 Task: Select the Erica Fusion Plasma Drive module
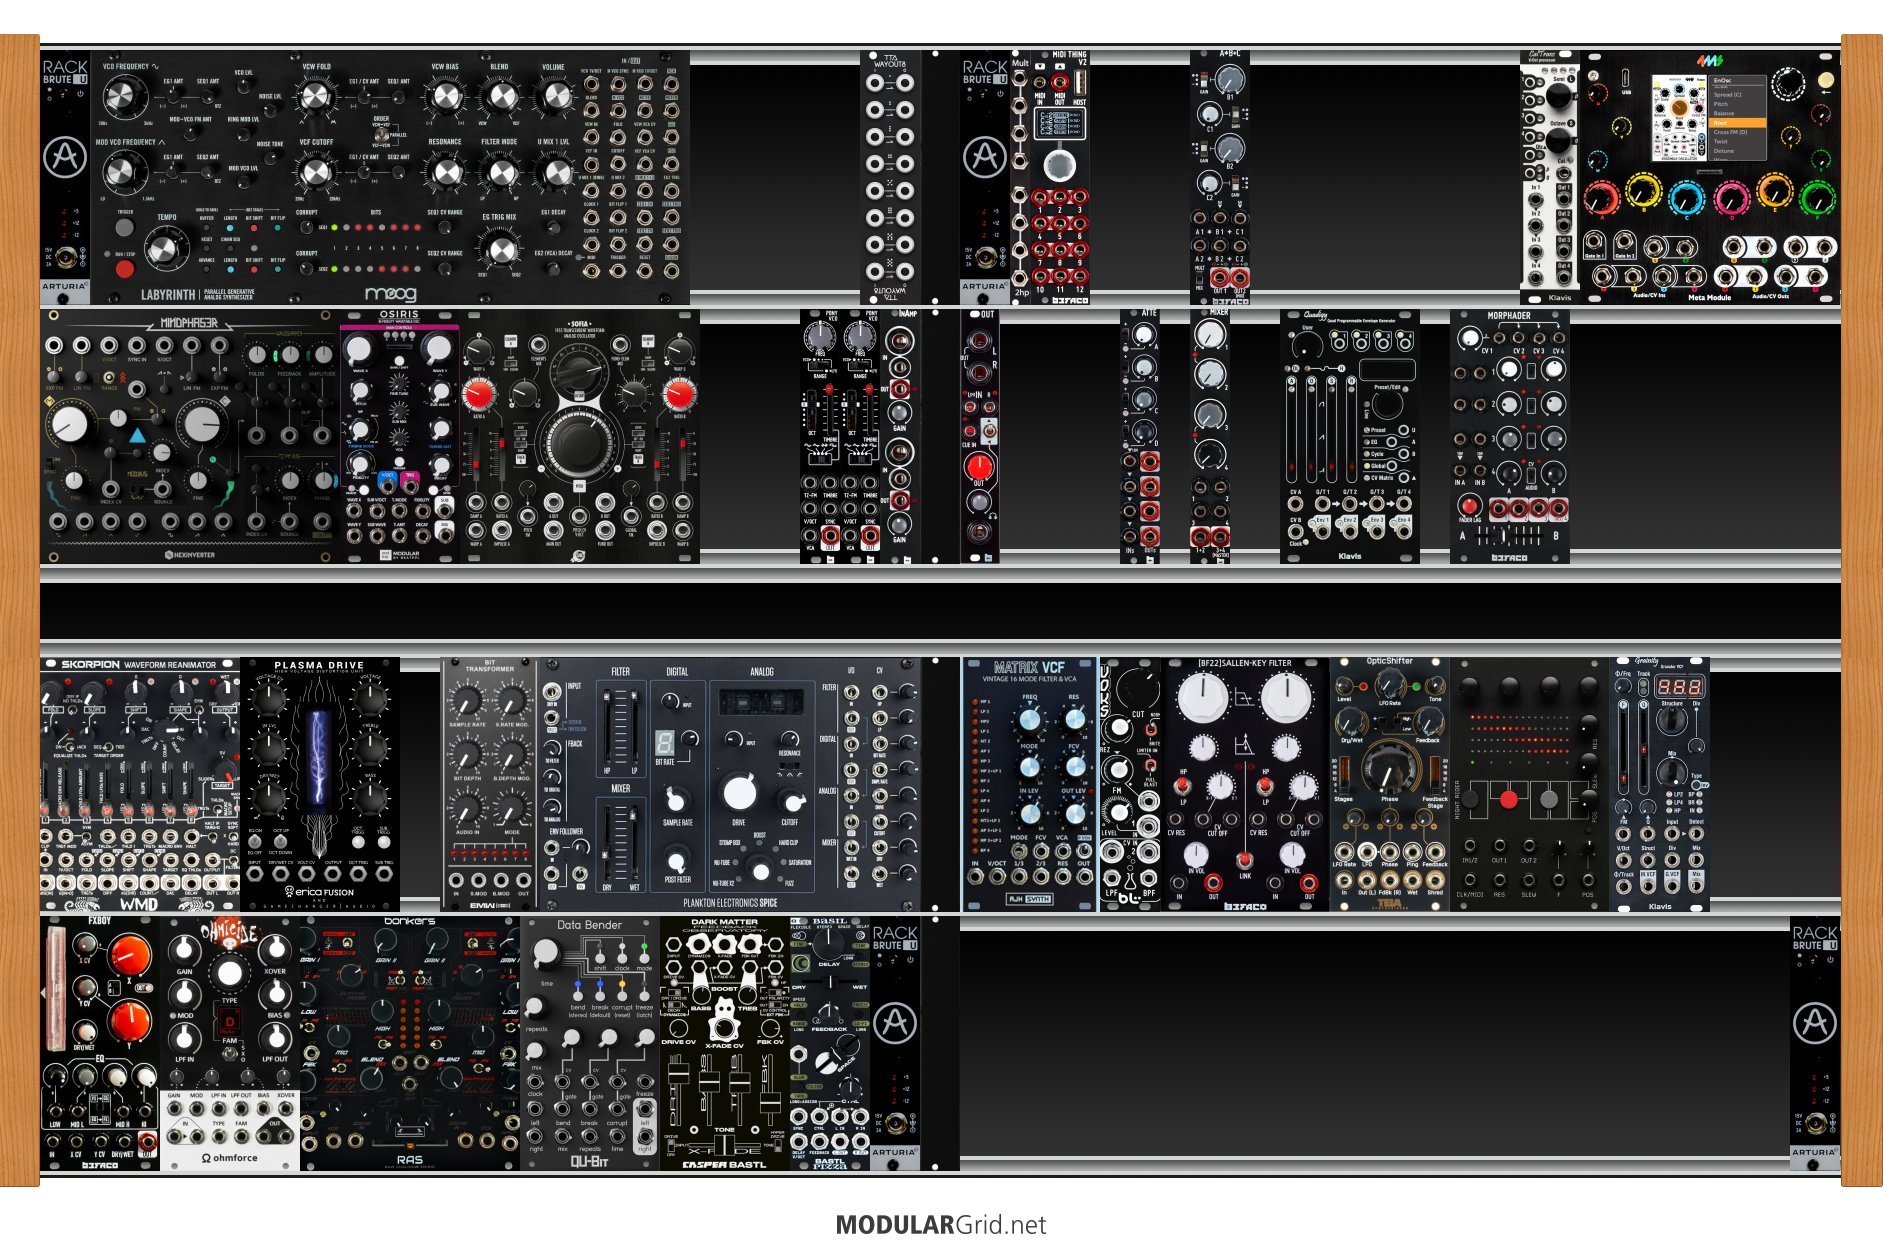320,784
